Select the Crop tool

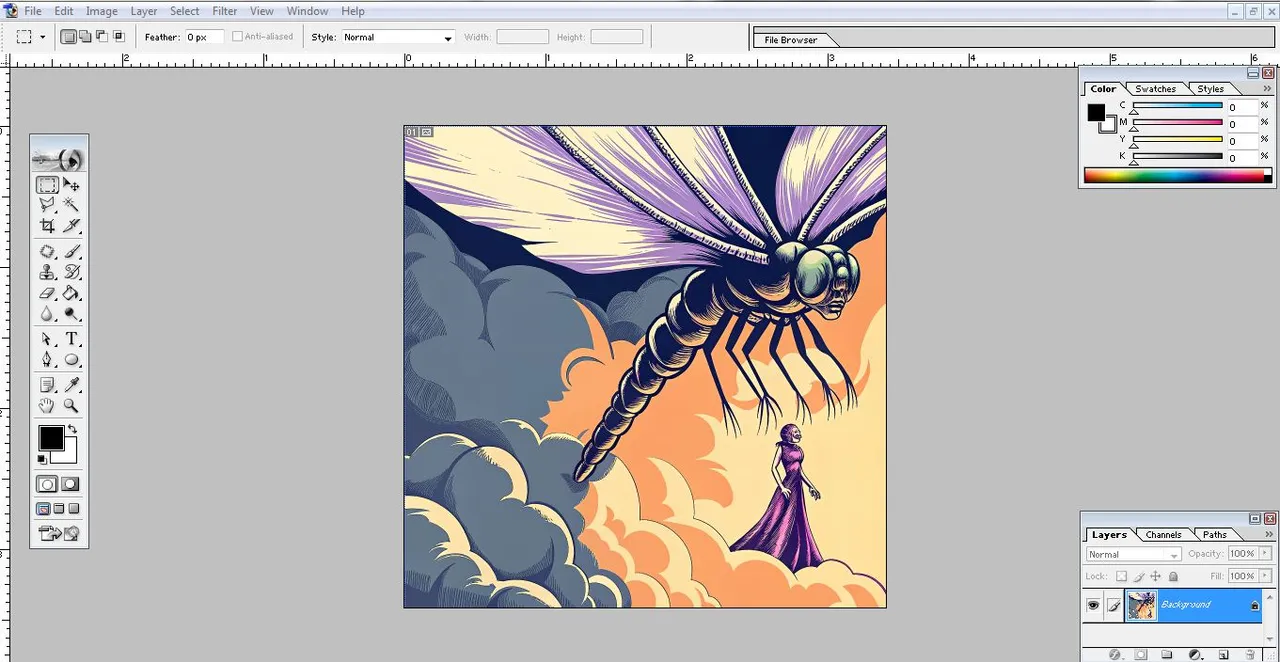tap(47, 226)
